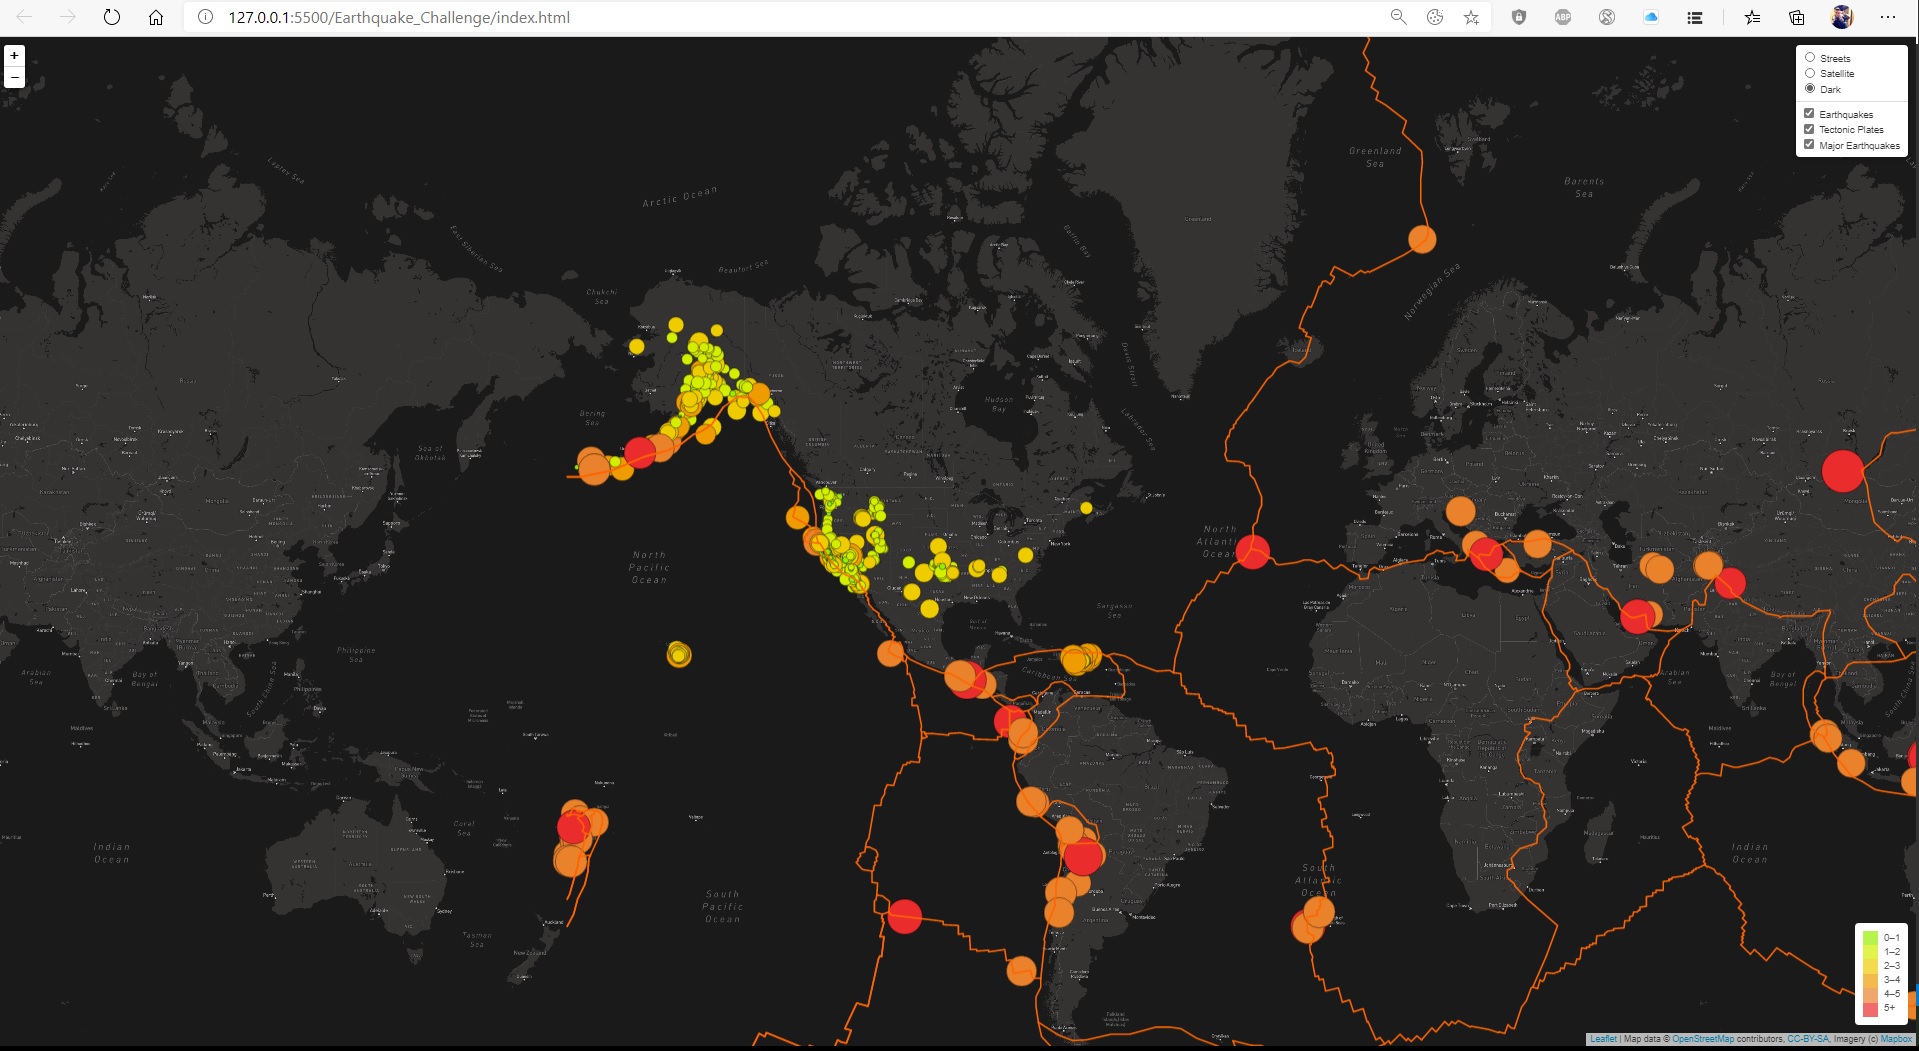Viewport: 1919px width, 1051px height.
Task: Open iCloud extension icon
Action: click(x=1651, y=17)
